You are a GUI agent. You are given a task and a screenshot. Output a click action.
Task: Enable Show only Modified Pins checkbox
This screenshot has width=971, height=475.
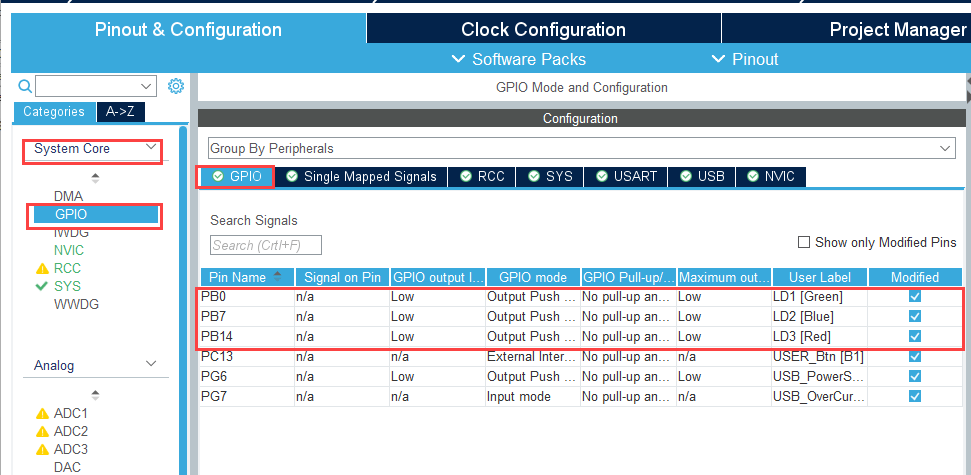pos(804,242)
